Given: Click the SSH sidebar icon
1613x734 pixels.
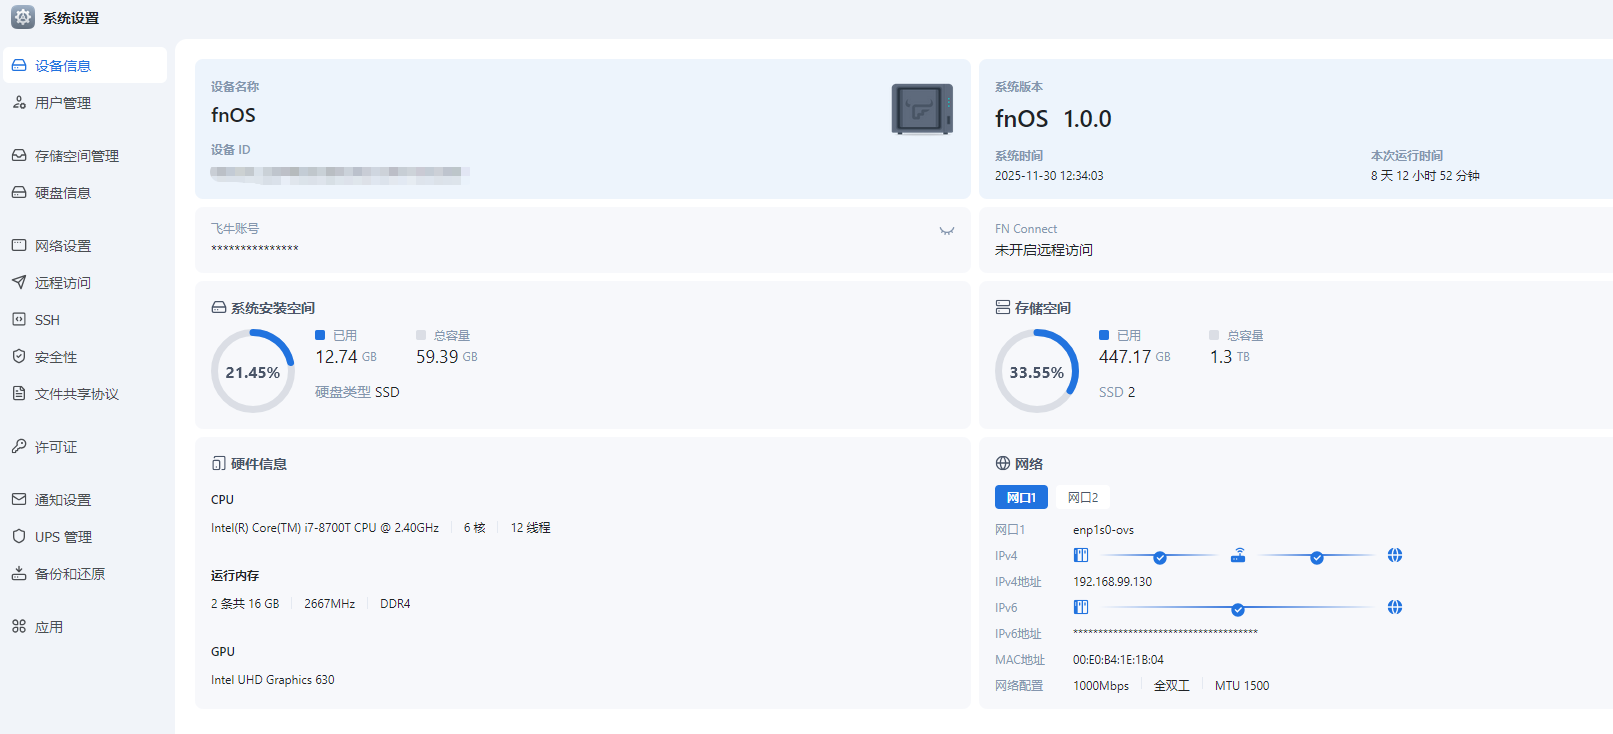Looking at the screenshot, I should tap(19, 319).
